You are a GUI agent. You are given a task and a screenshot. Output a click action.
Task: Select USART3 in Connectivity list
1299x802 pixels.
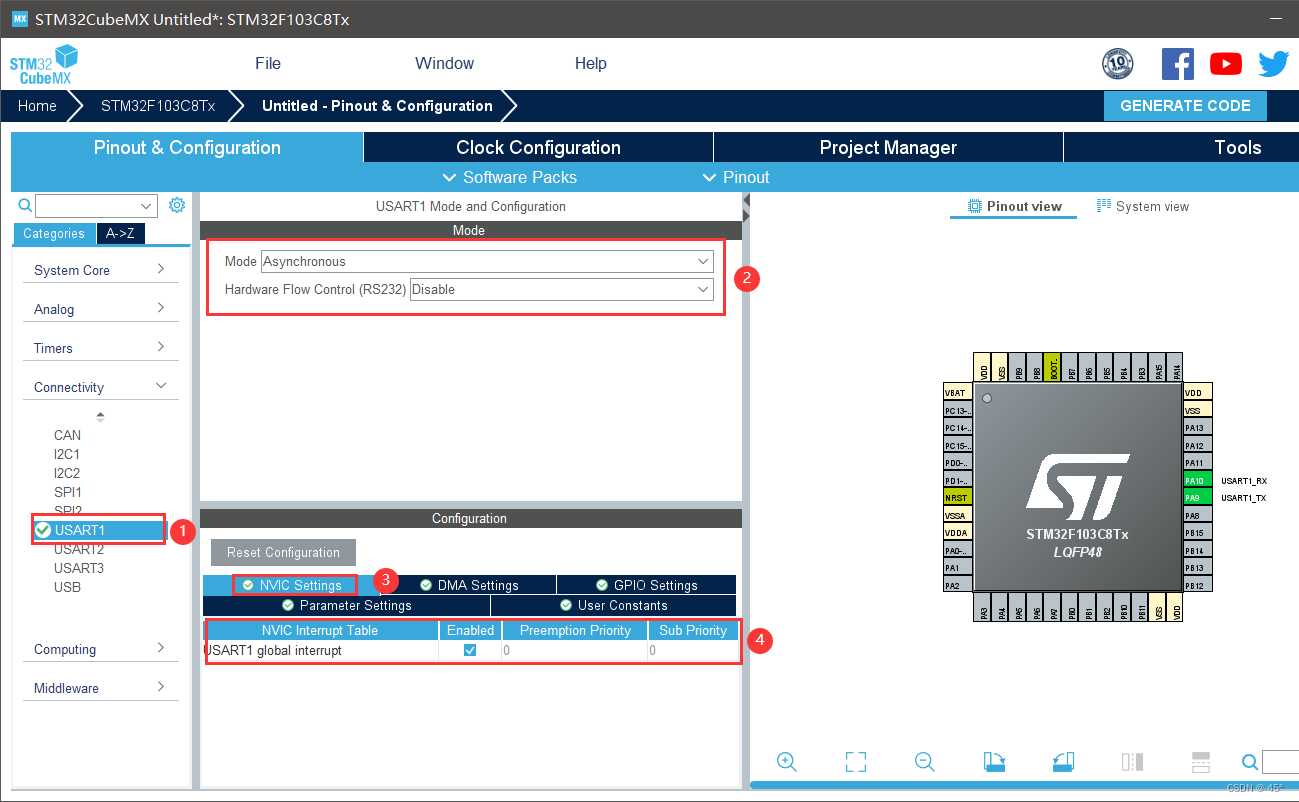79,568
